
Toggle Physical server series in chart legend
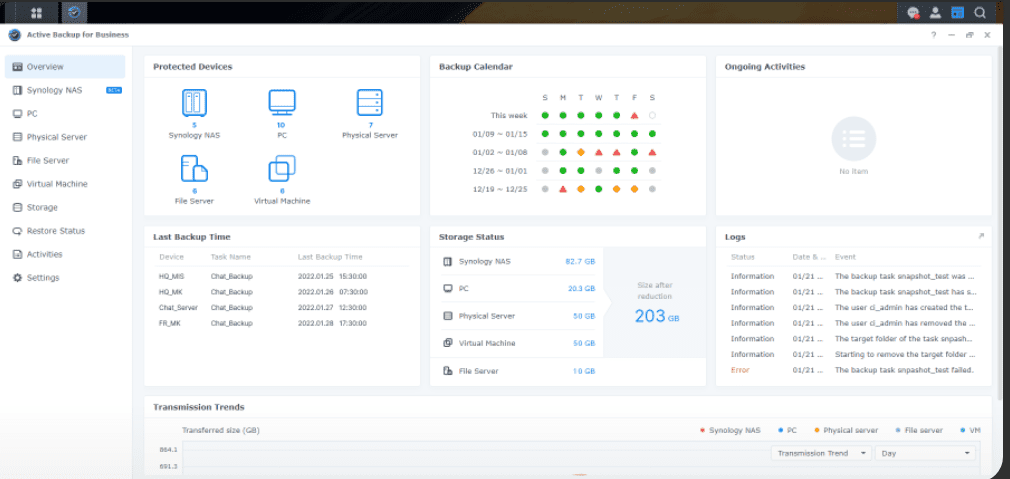(846, 430)
